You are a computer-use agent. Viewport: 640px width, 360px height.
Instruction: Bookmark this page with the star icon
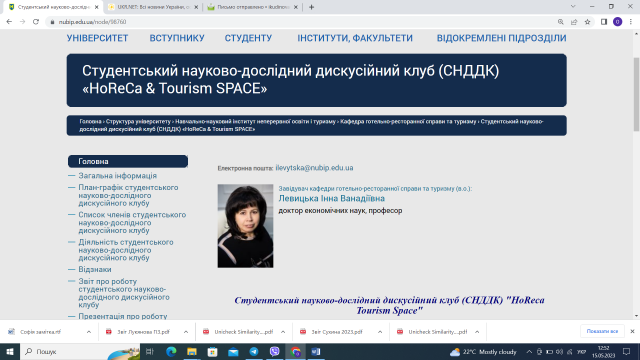[587, 22]
